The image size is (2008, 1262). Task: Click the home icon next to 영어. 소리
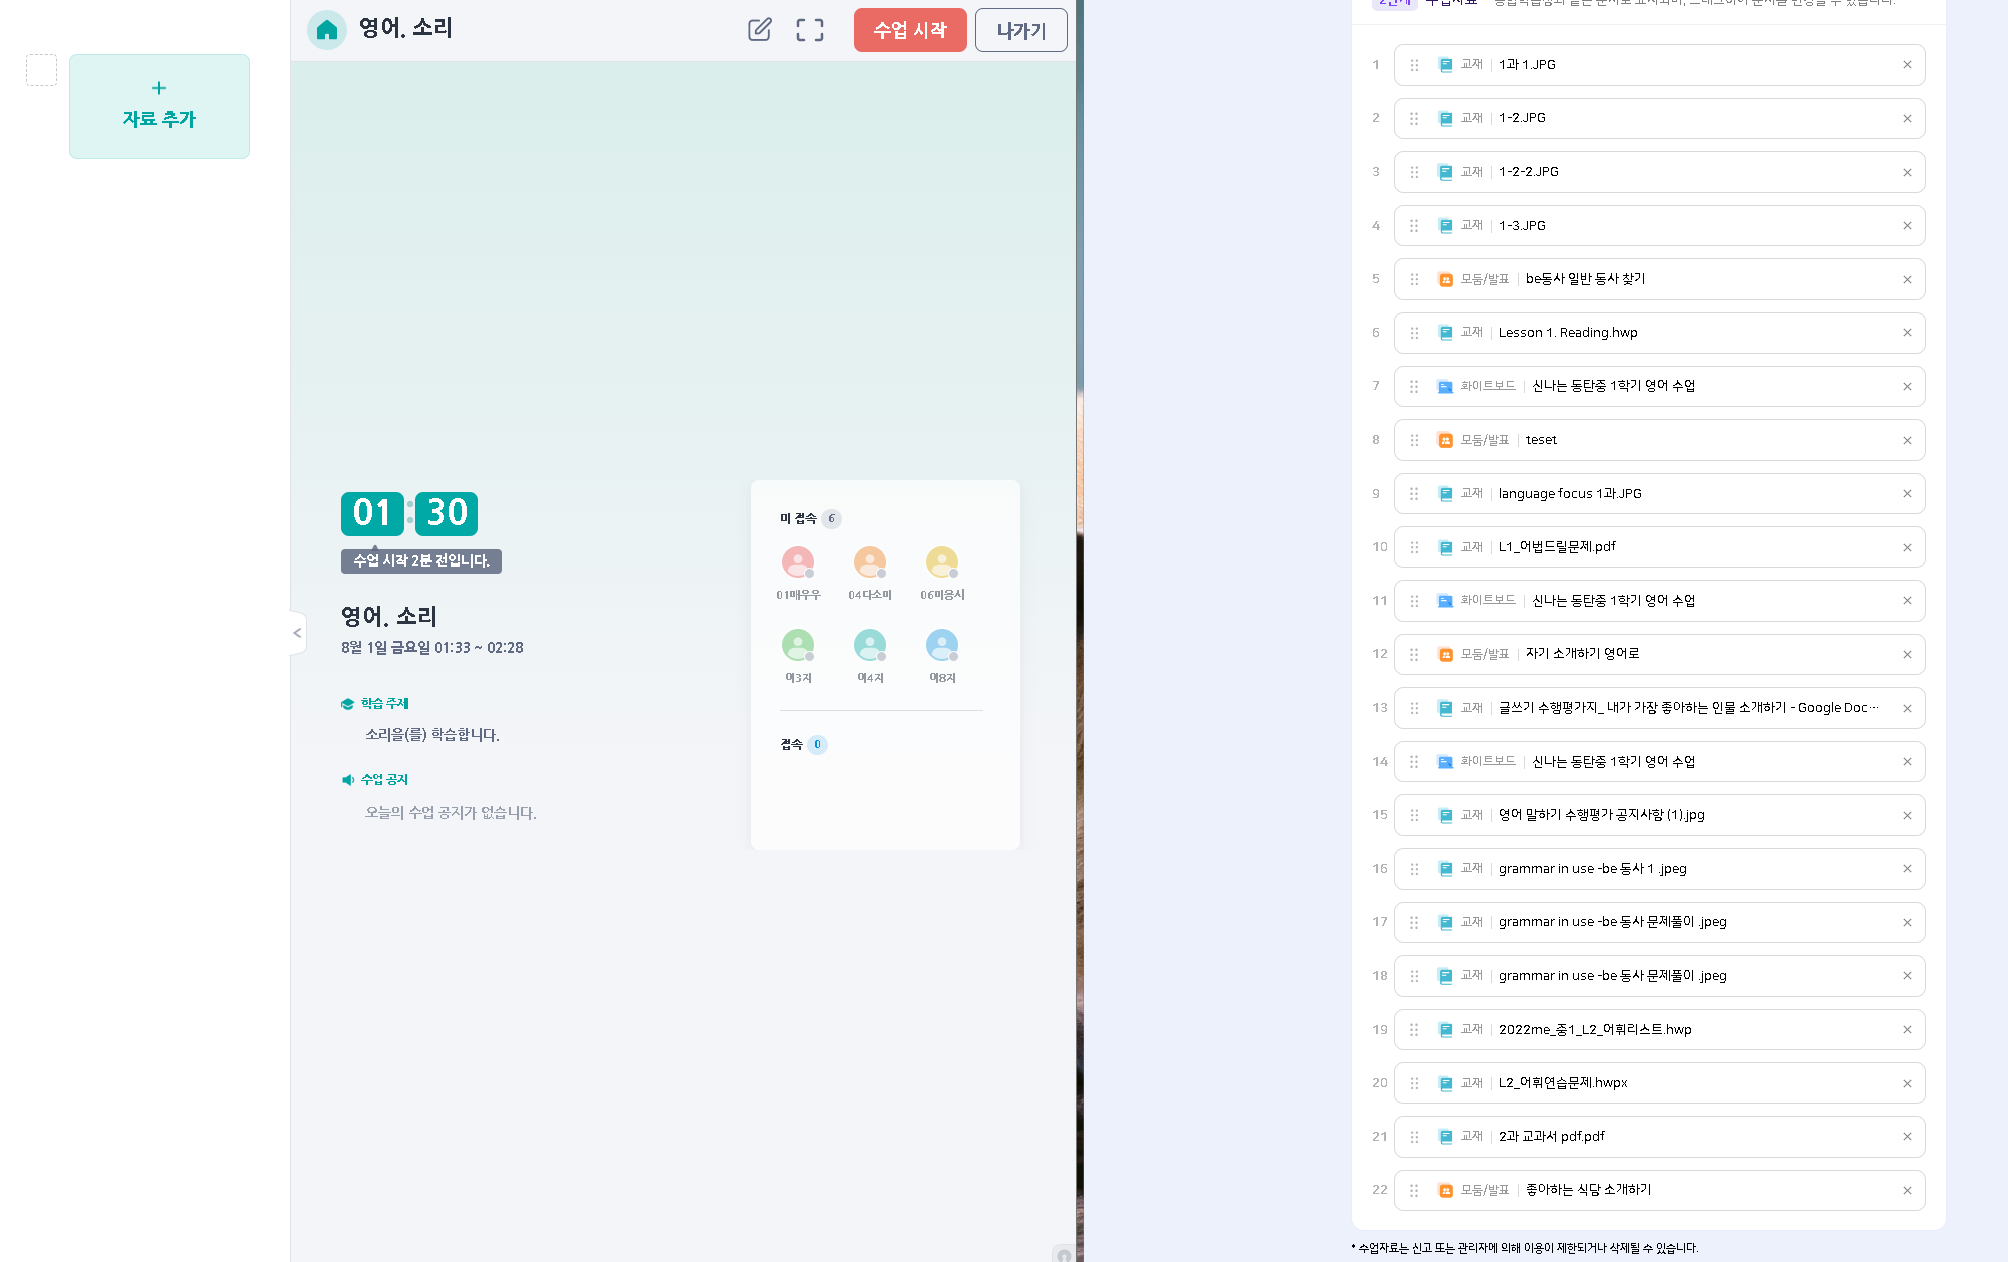[326, 30]
